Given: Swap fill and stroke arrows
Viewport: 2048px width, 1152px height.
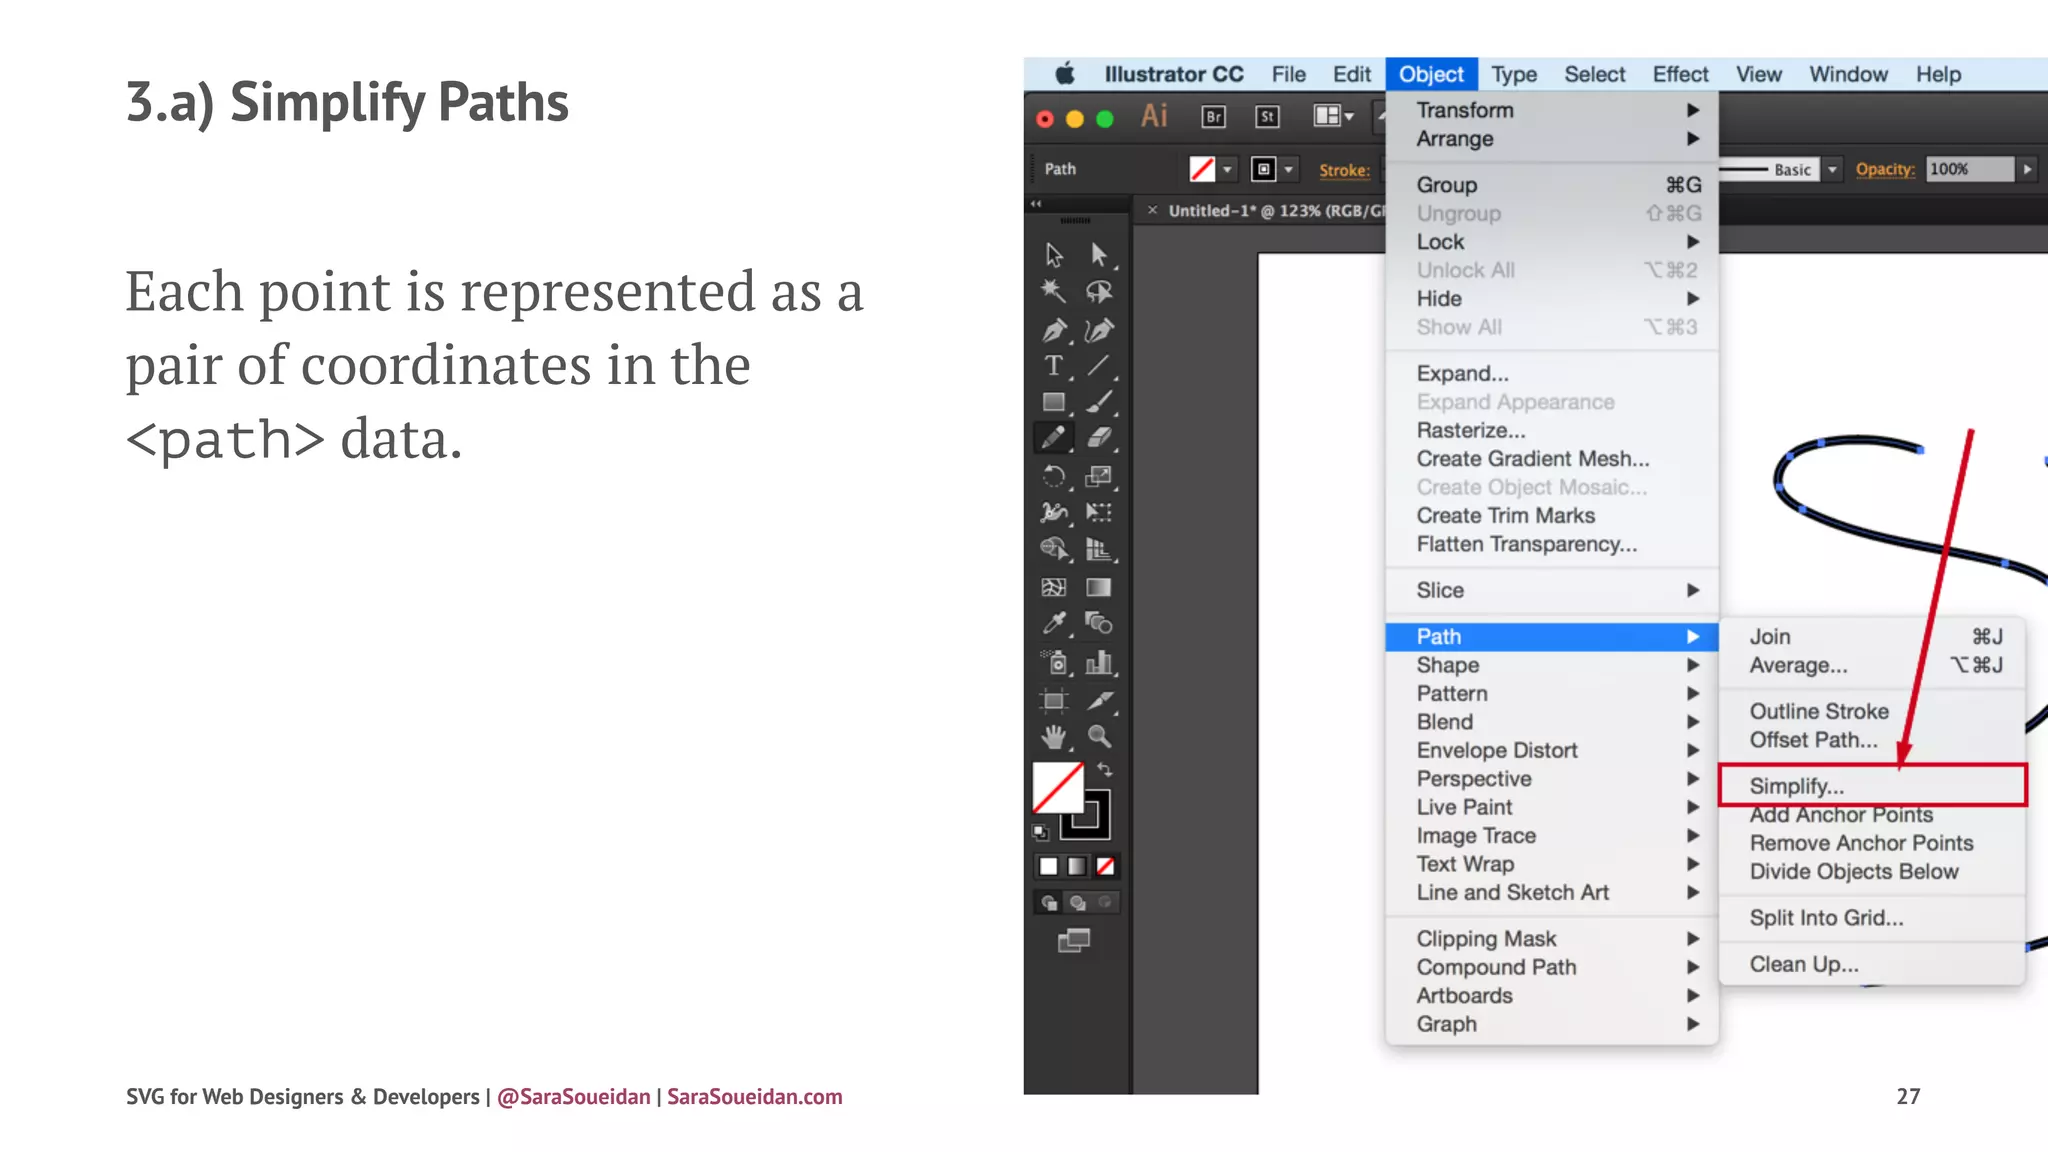Looking at the screenshot, I should coord(1105,770).
